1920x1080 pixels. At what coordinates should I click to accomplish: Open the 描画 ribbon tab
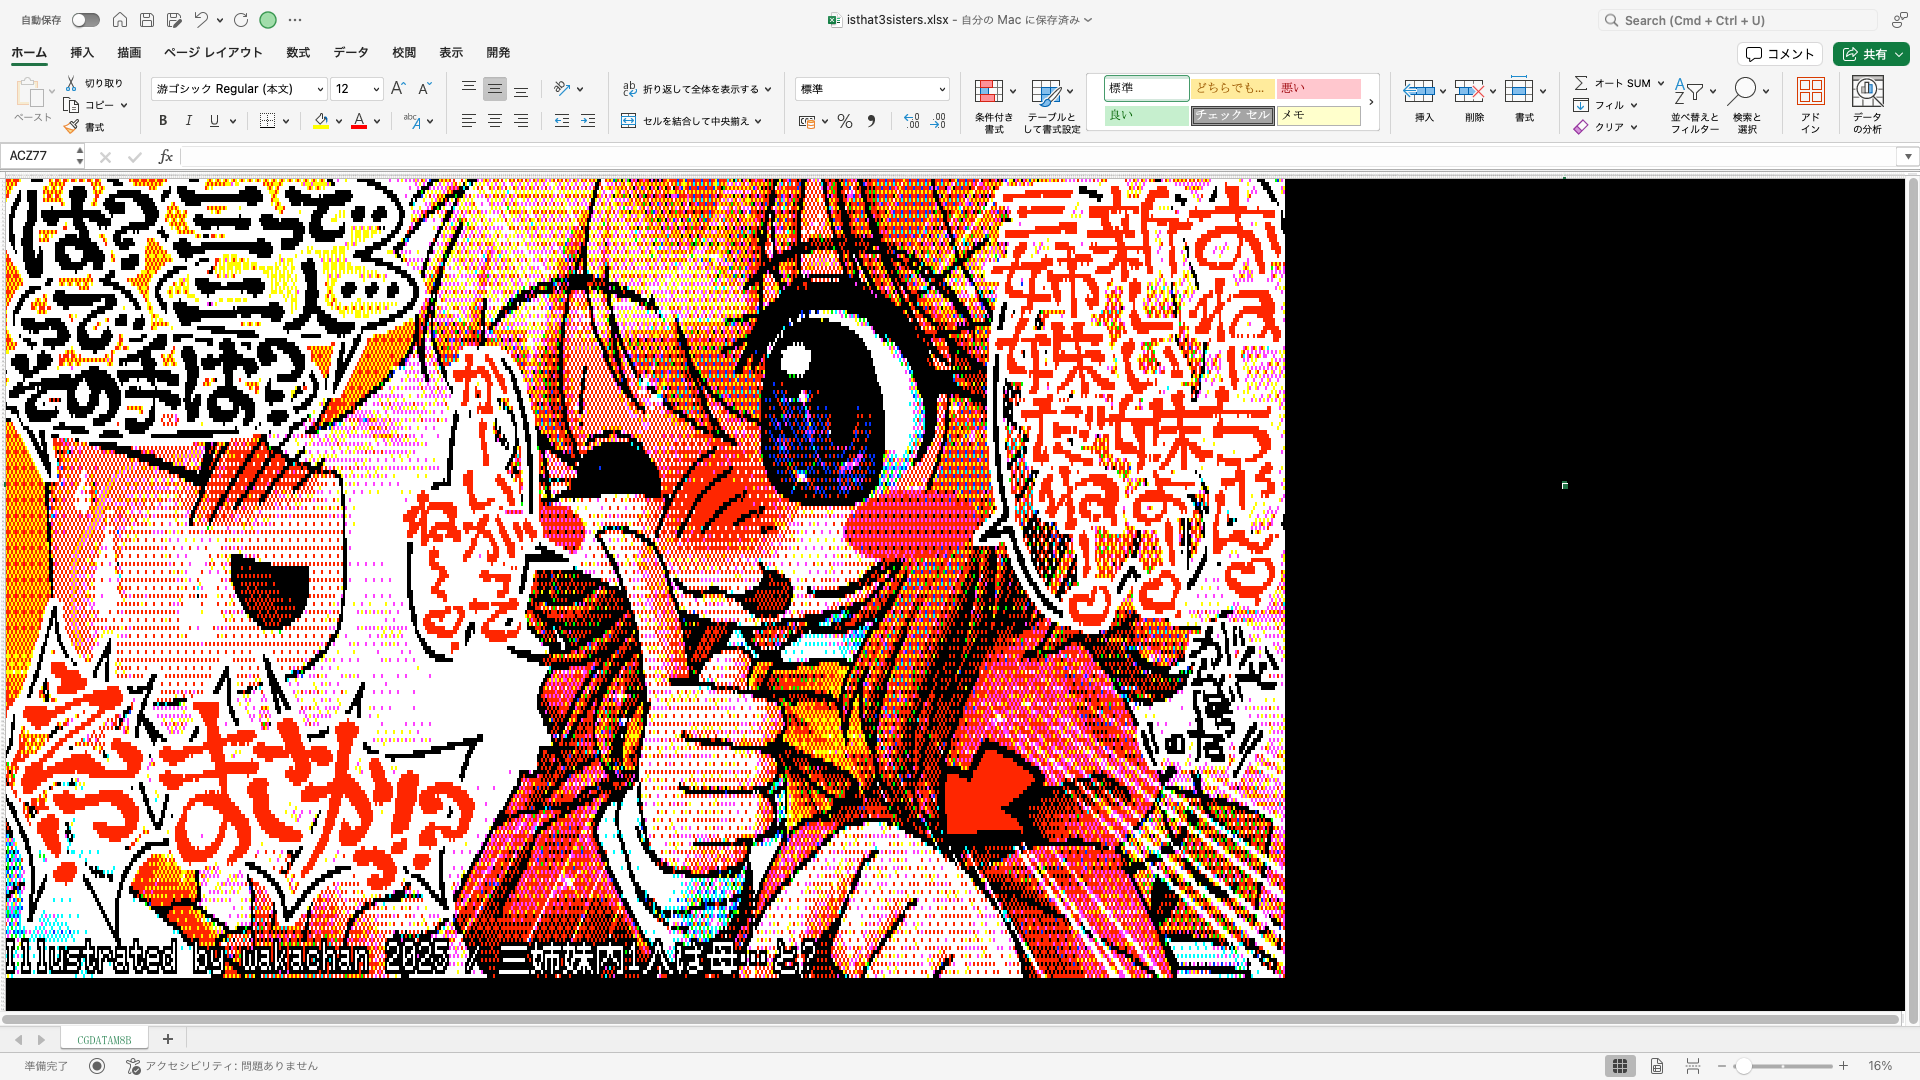point(129,53)
